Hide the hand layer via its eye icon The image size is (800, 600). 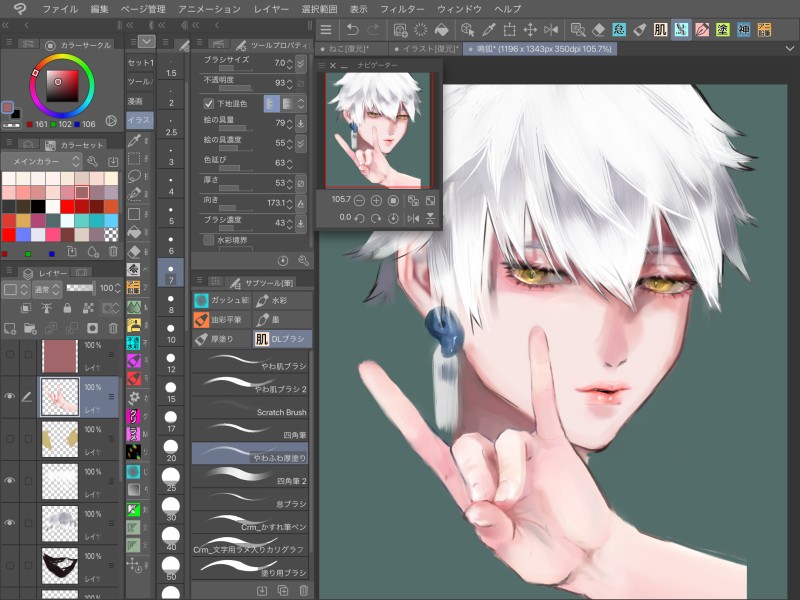[x=9, y=396]
